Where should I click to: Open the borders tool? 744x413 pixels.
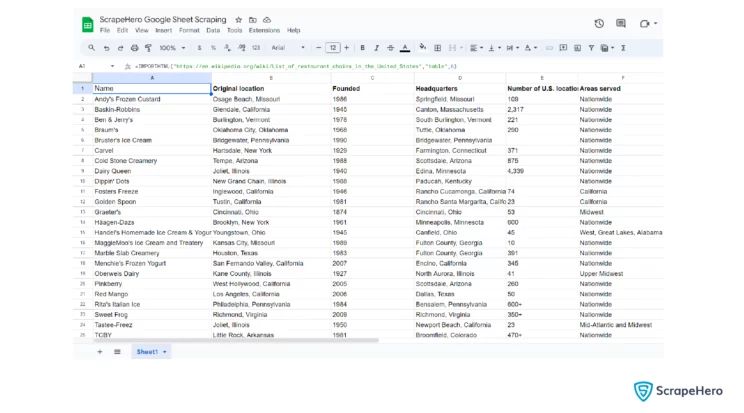pyautogui.click(x=437, y=48)
